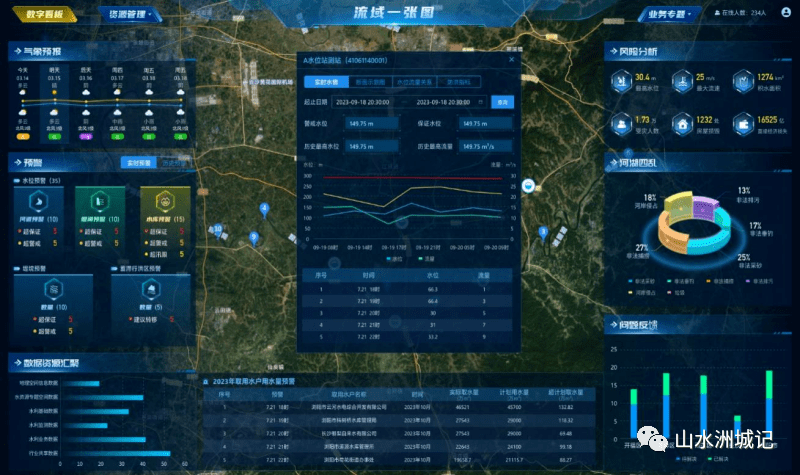Click 长沙鹤梨自来水有限公司 row in water-use table

click(399, 434)
